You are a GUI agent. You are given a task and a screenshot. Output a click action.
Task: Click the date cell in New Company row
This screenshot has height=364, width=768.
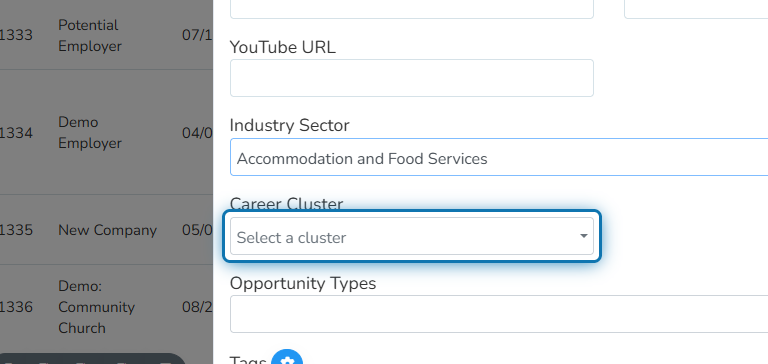pos(197,230)
